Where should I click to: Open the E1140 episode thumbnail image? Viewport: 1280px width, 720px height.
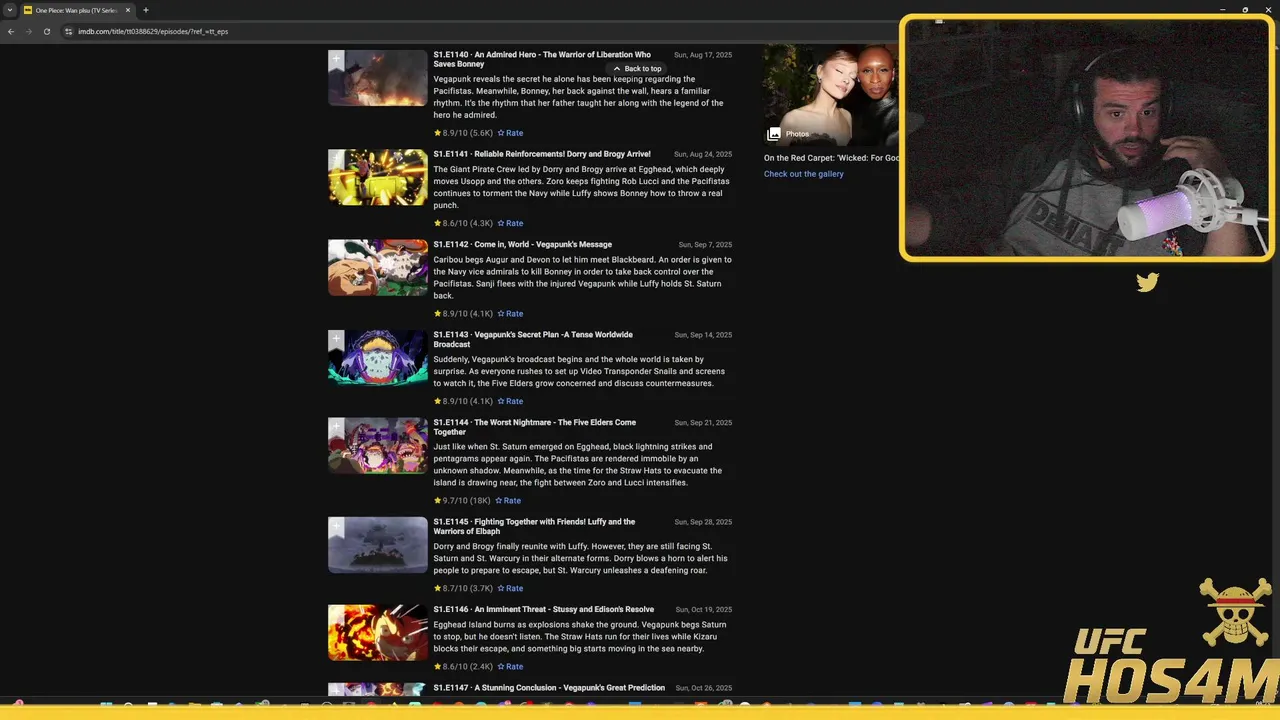pos(378,78)
